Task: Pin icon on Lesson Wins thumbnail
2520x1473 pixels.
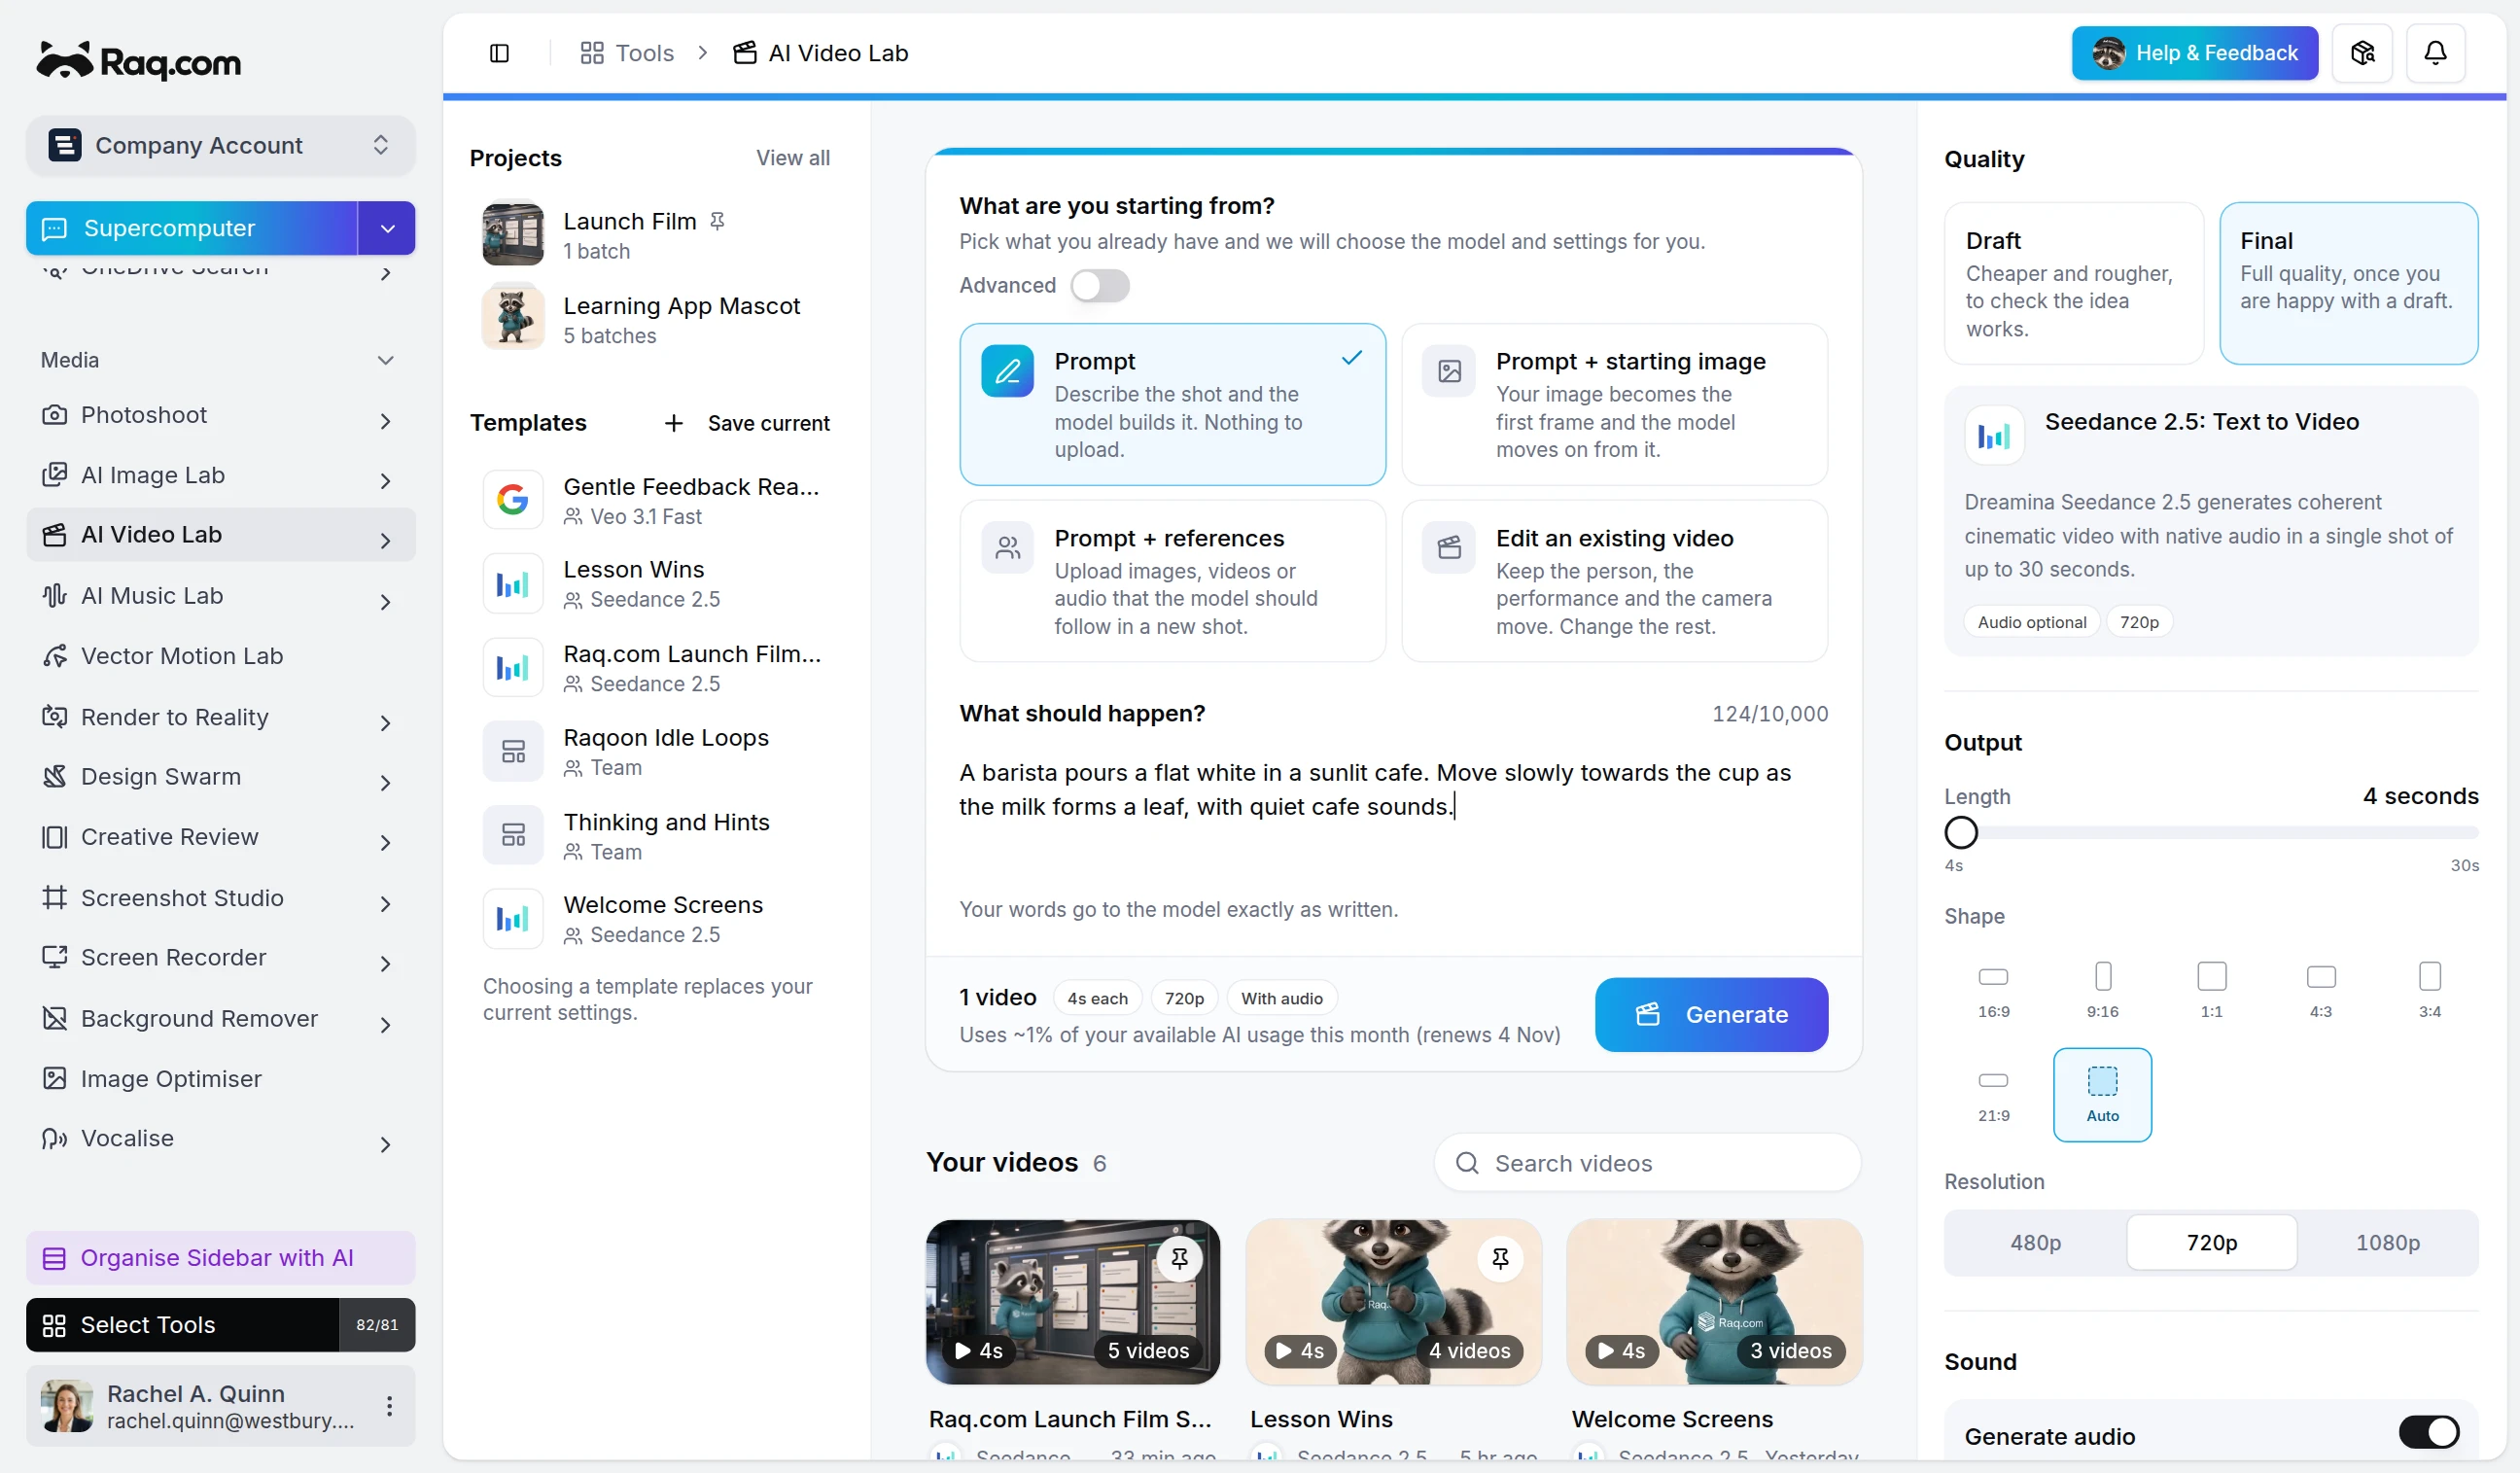Action: click(1499, 1259)
